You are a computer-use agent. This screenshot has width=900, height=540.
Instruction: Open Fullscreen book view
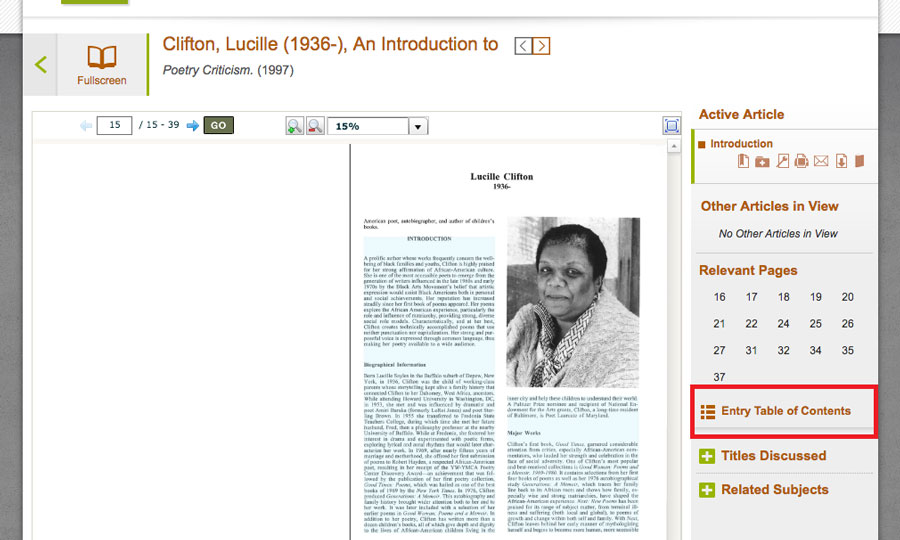coord(101,65)
